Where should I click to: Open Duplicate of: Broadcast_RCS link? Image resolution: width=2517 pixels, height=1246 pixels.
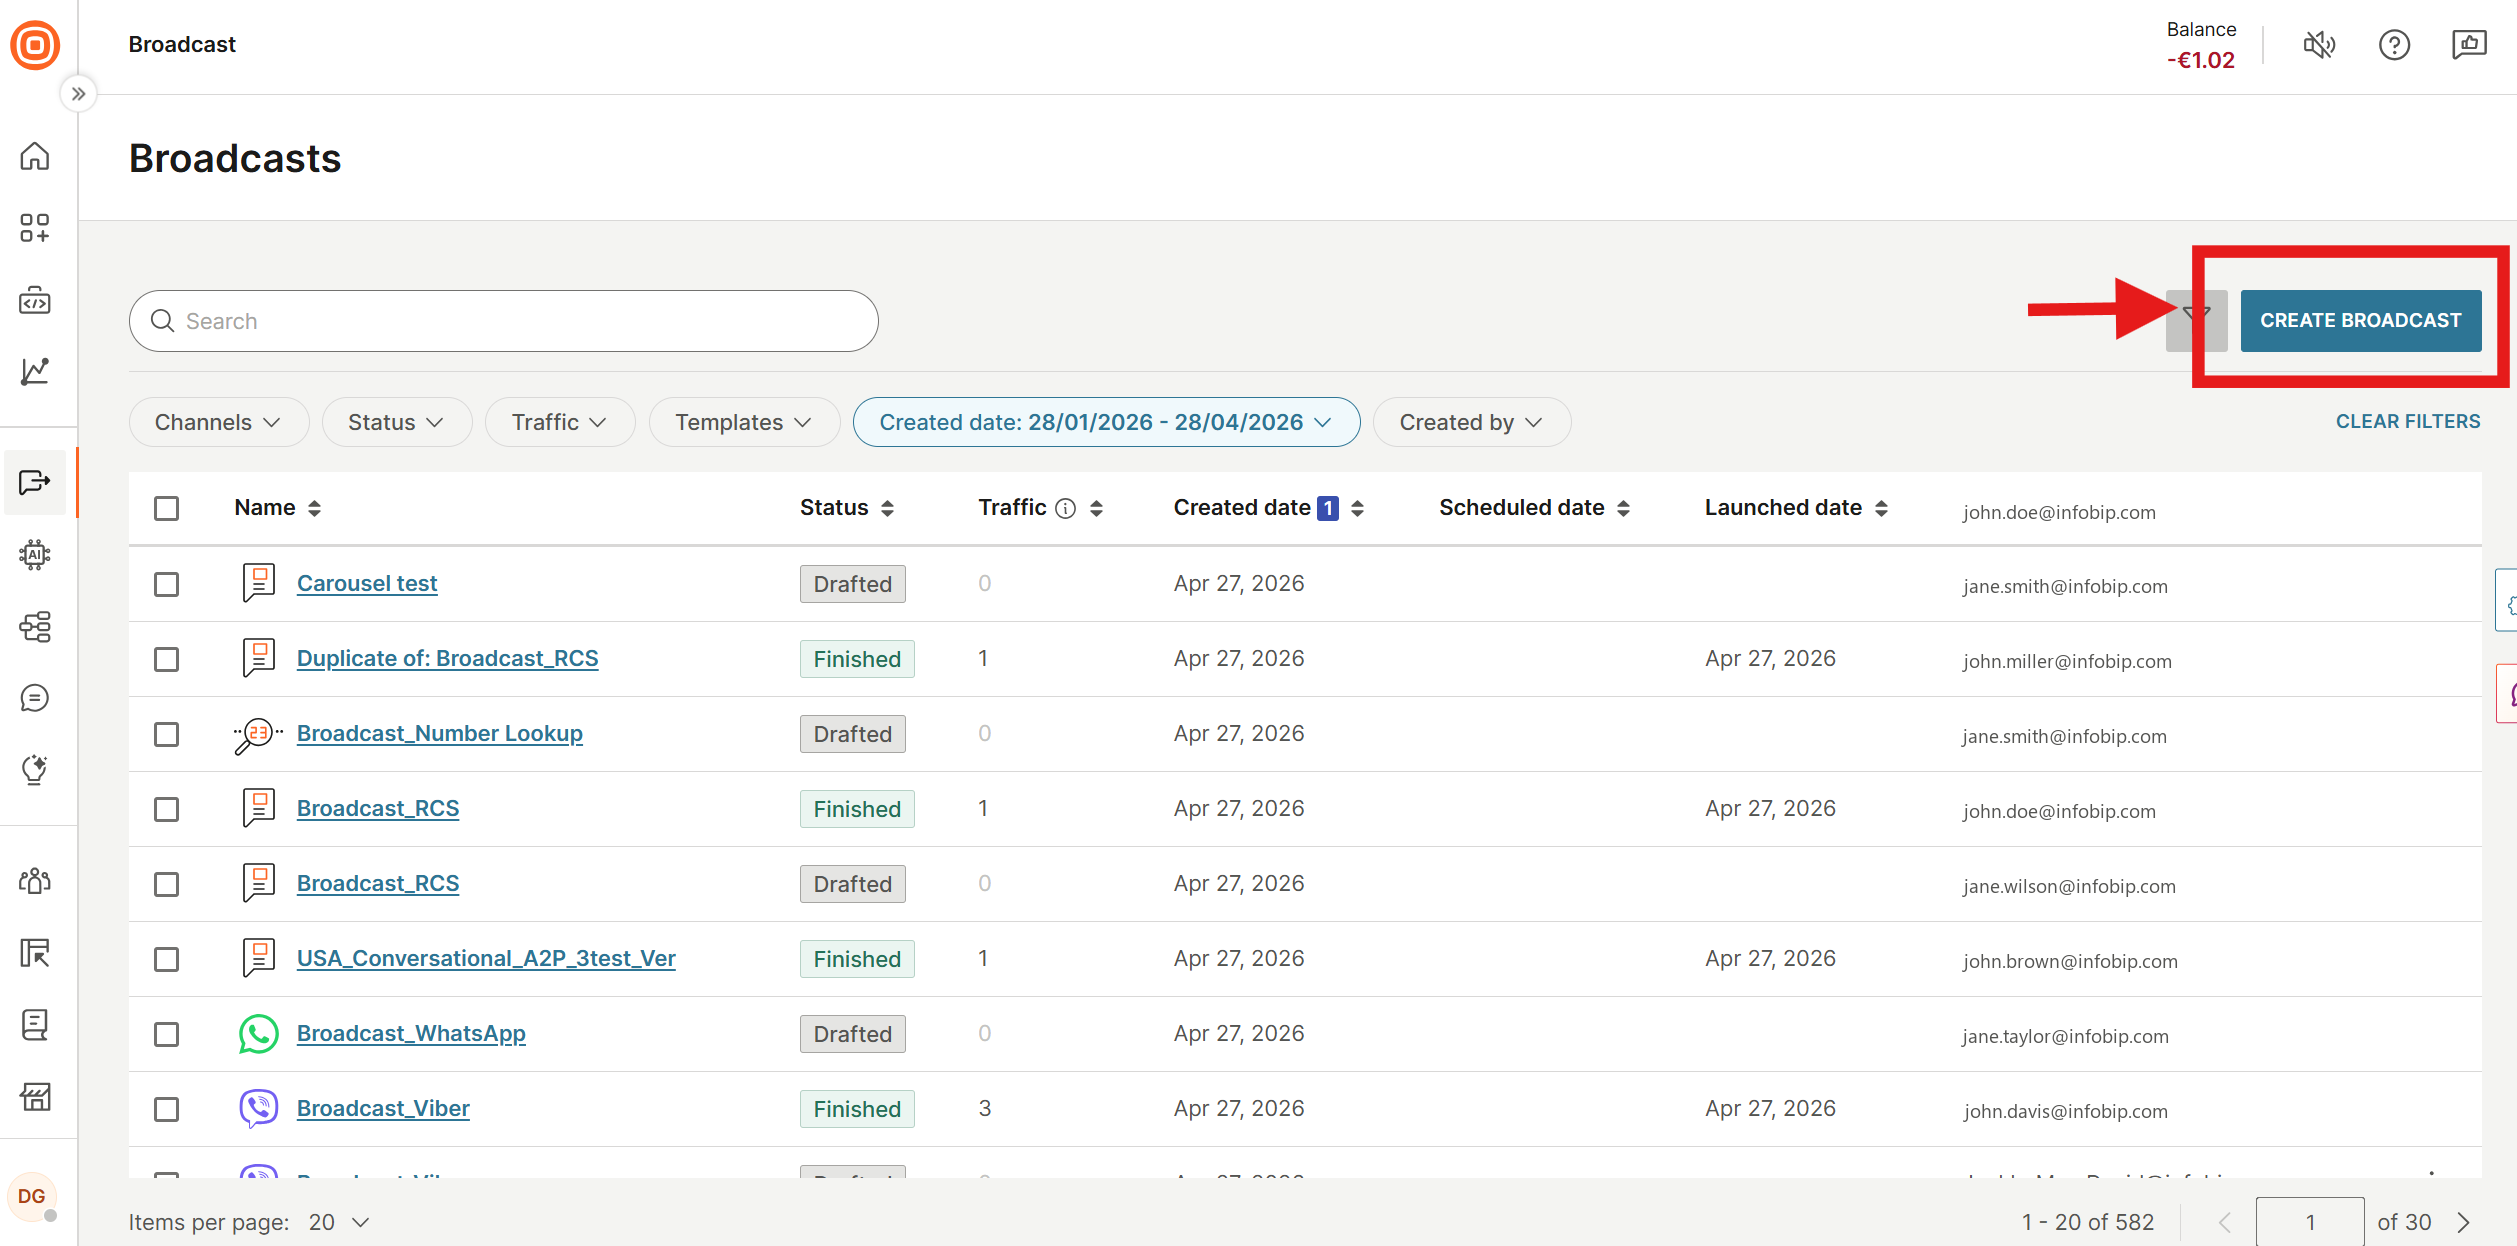(447, 658)
